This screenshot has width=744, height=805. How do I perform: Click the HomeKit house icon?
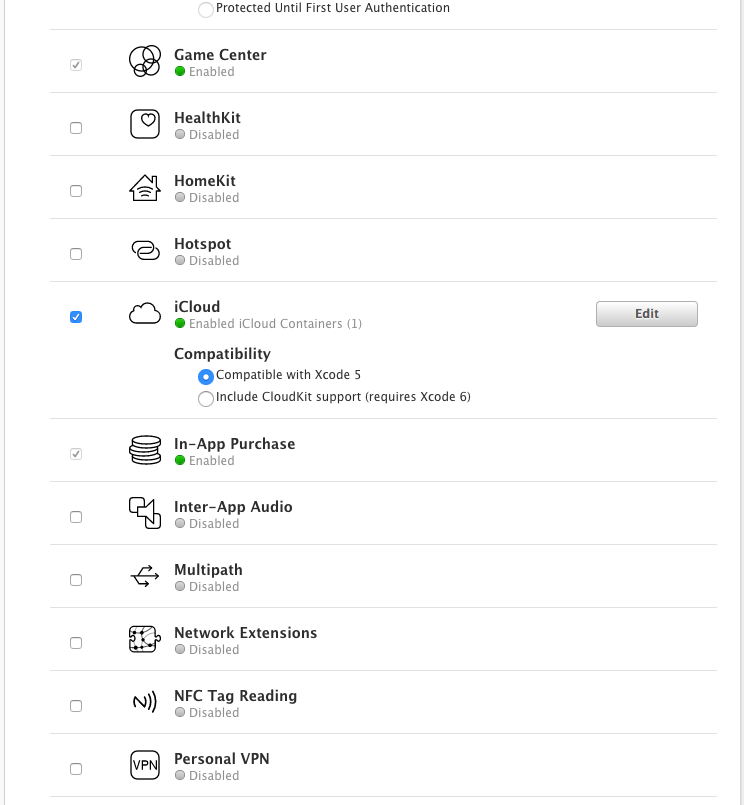coord(145,187)
